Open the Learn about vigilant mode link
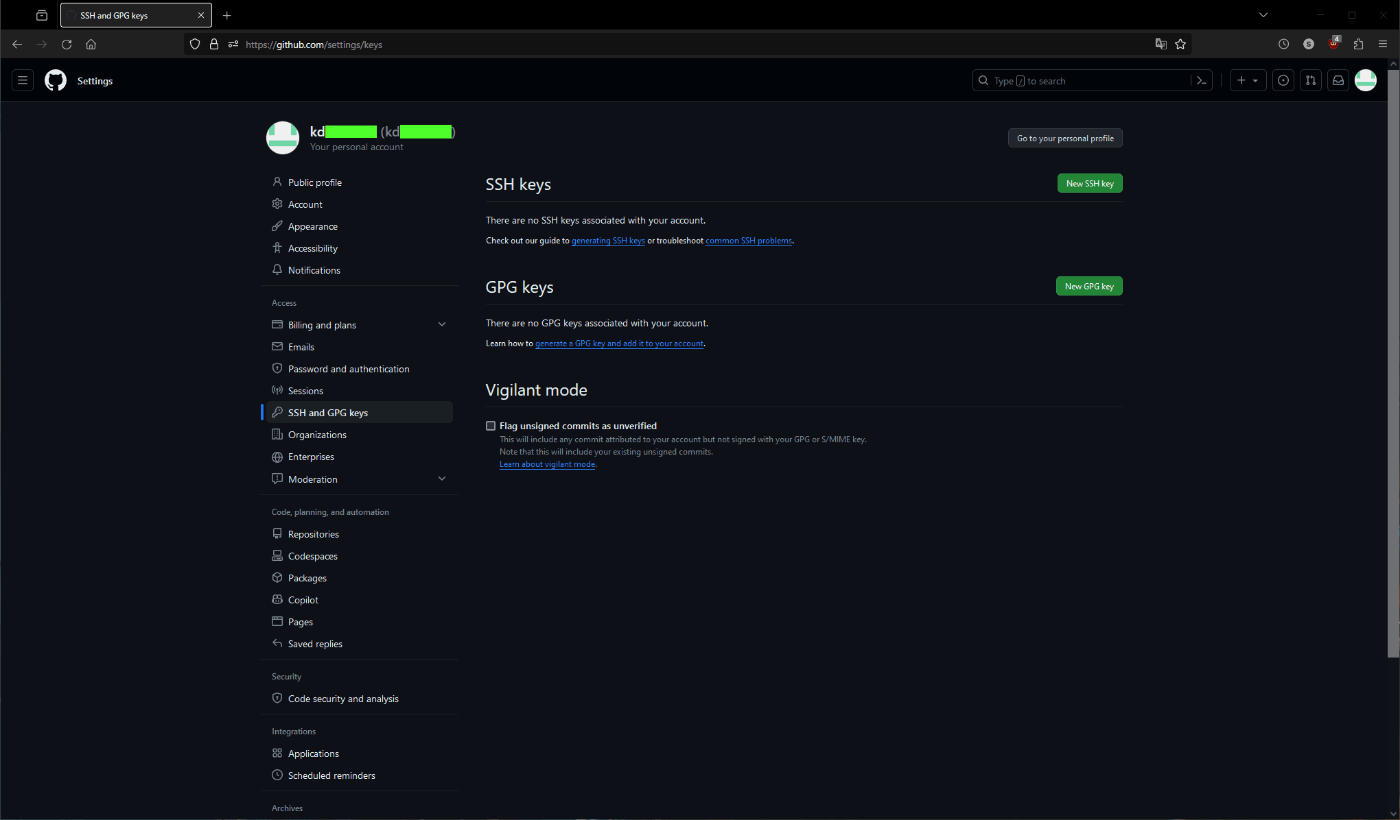 [x=547, y=465]
